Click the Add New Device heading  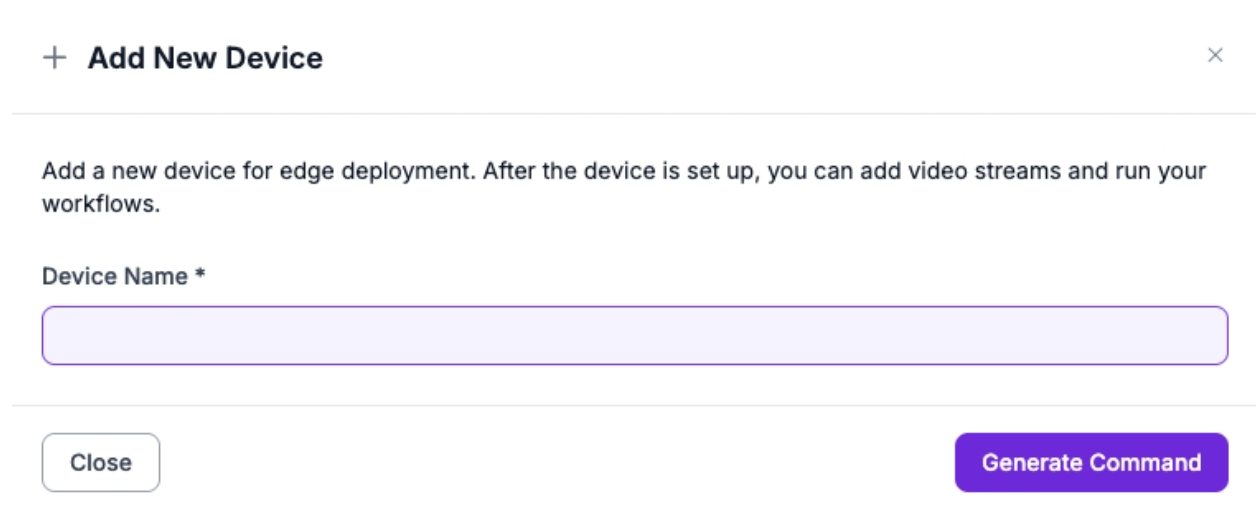coord(205,58)
